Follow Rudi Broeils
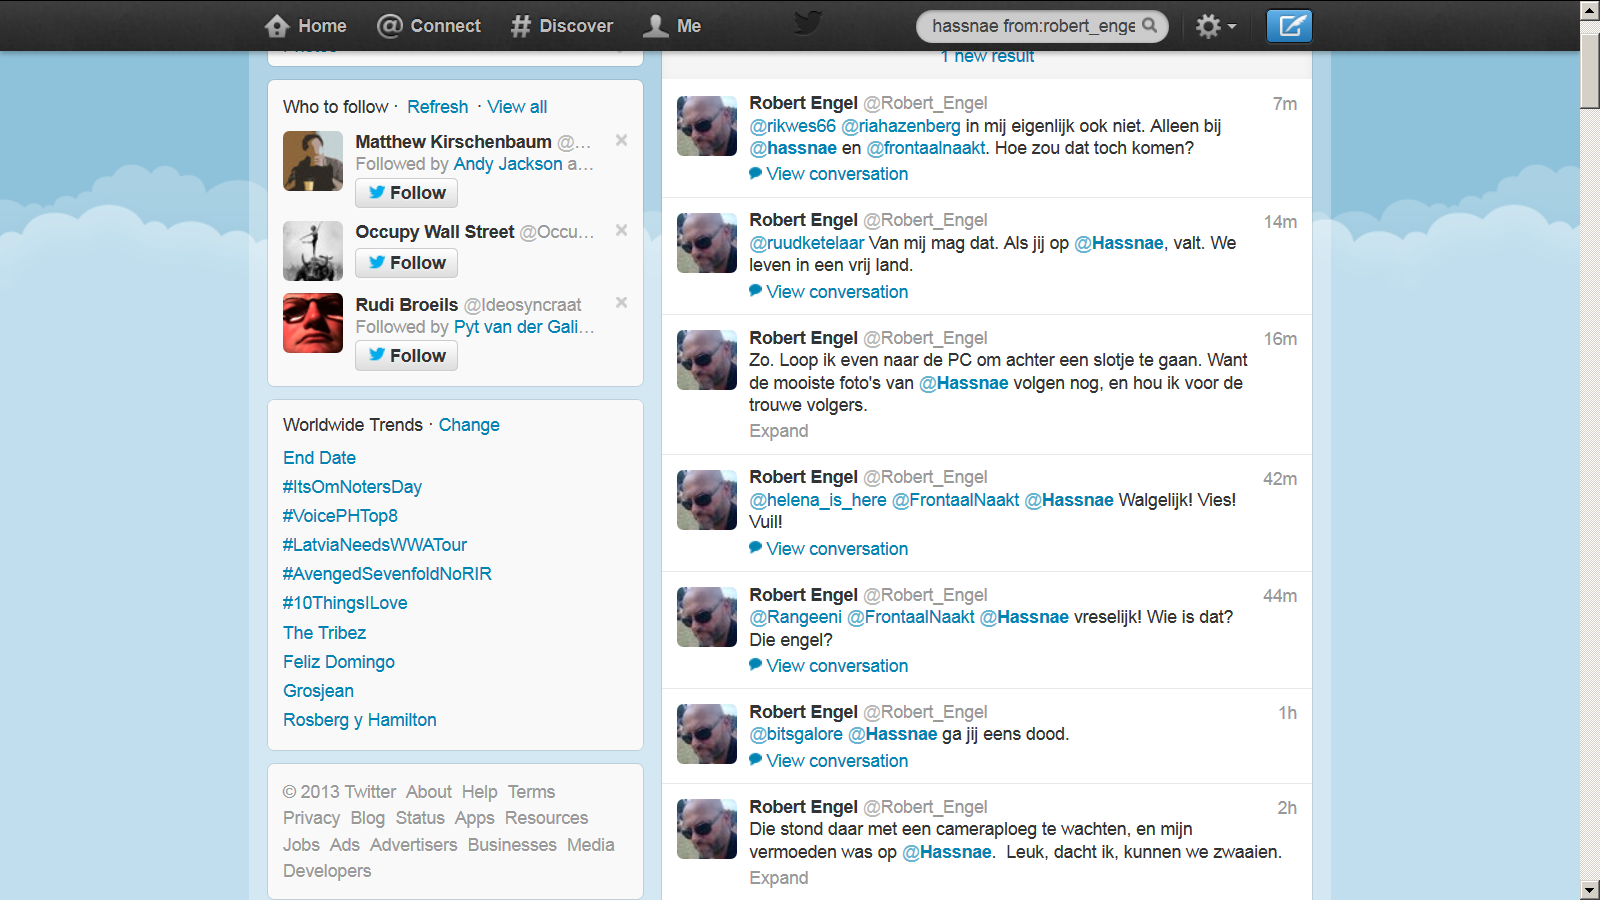The image size is (1600, 900). (406, 356)
